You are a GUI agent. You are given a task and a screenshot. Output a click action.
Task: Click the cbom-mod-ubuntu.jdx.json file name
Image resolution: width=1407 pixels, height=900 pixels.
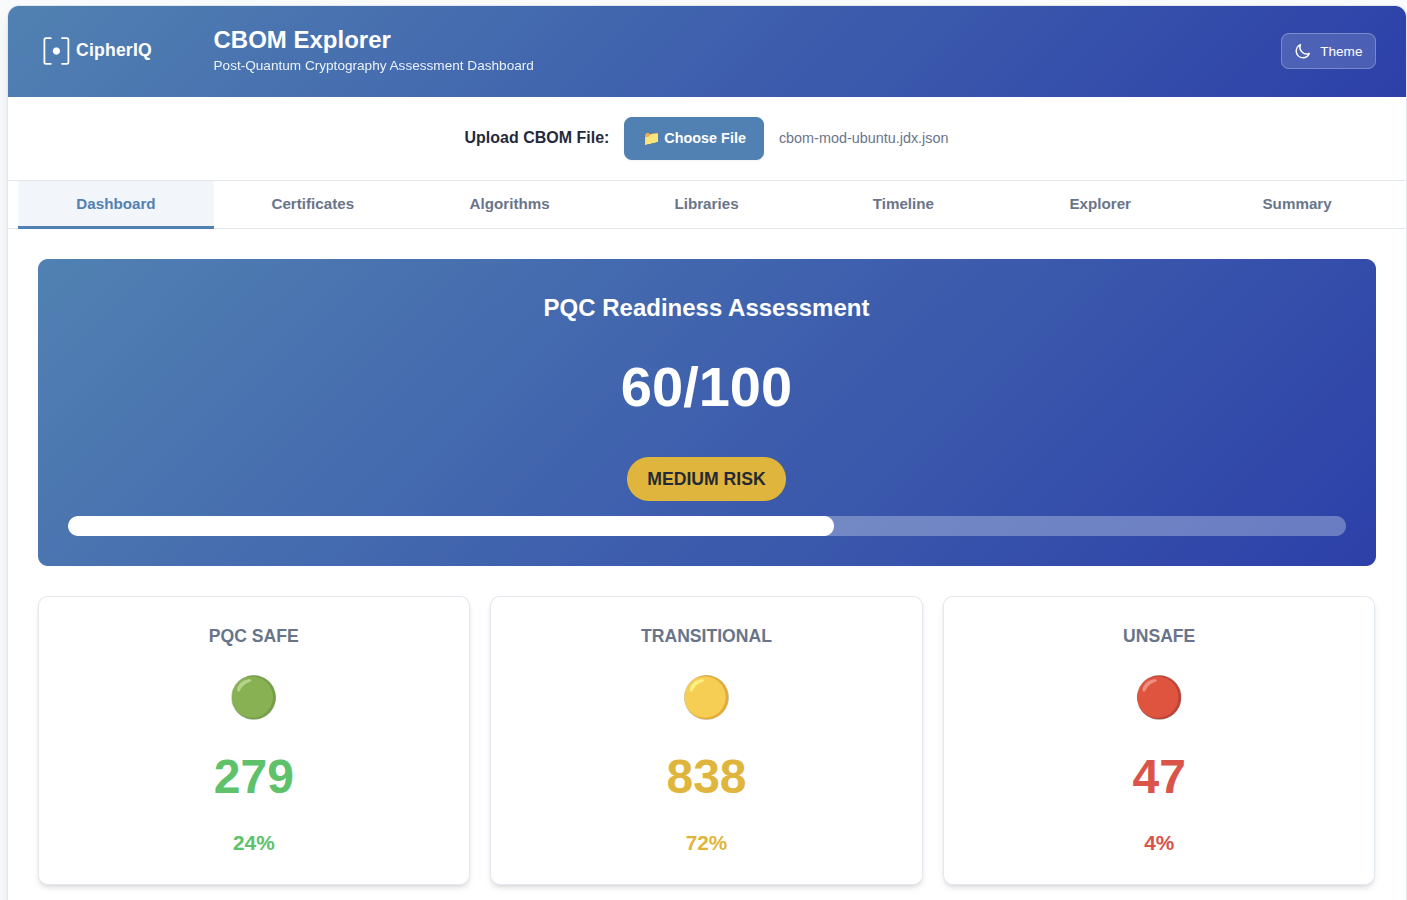[863, 138]
